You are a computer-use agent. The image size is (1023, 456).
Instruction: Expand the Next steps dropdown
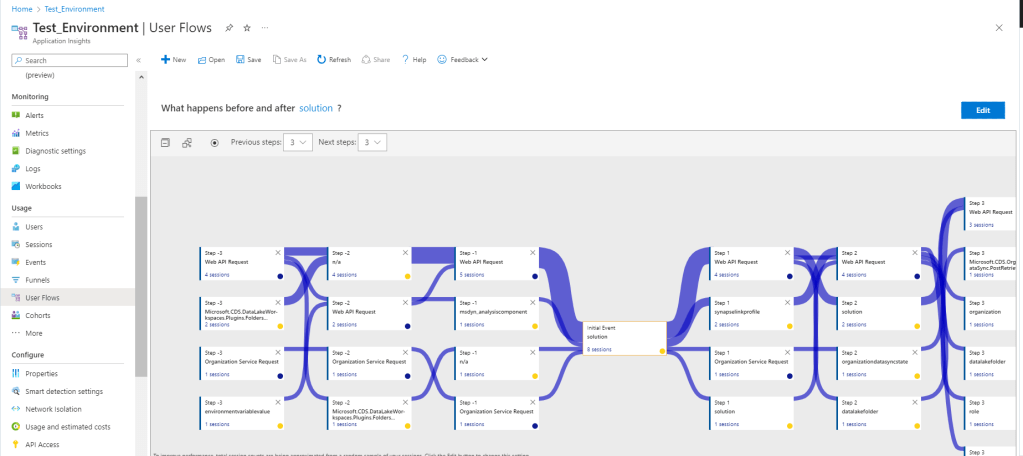[371, 143]
